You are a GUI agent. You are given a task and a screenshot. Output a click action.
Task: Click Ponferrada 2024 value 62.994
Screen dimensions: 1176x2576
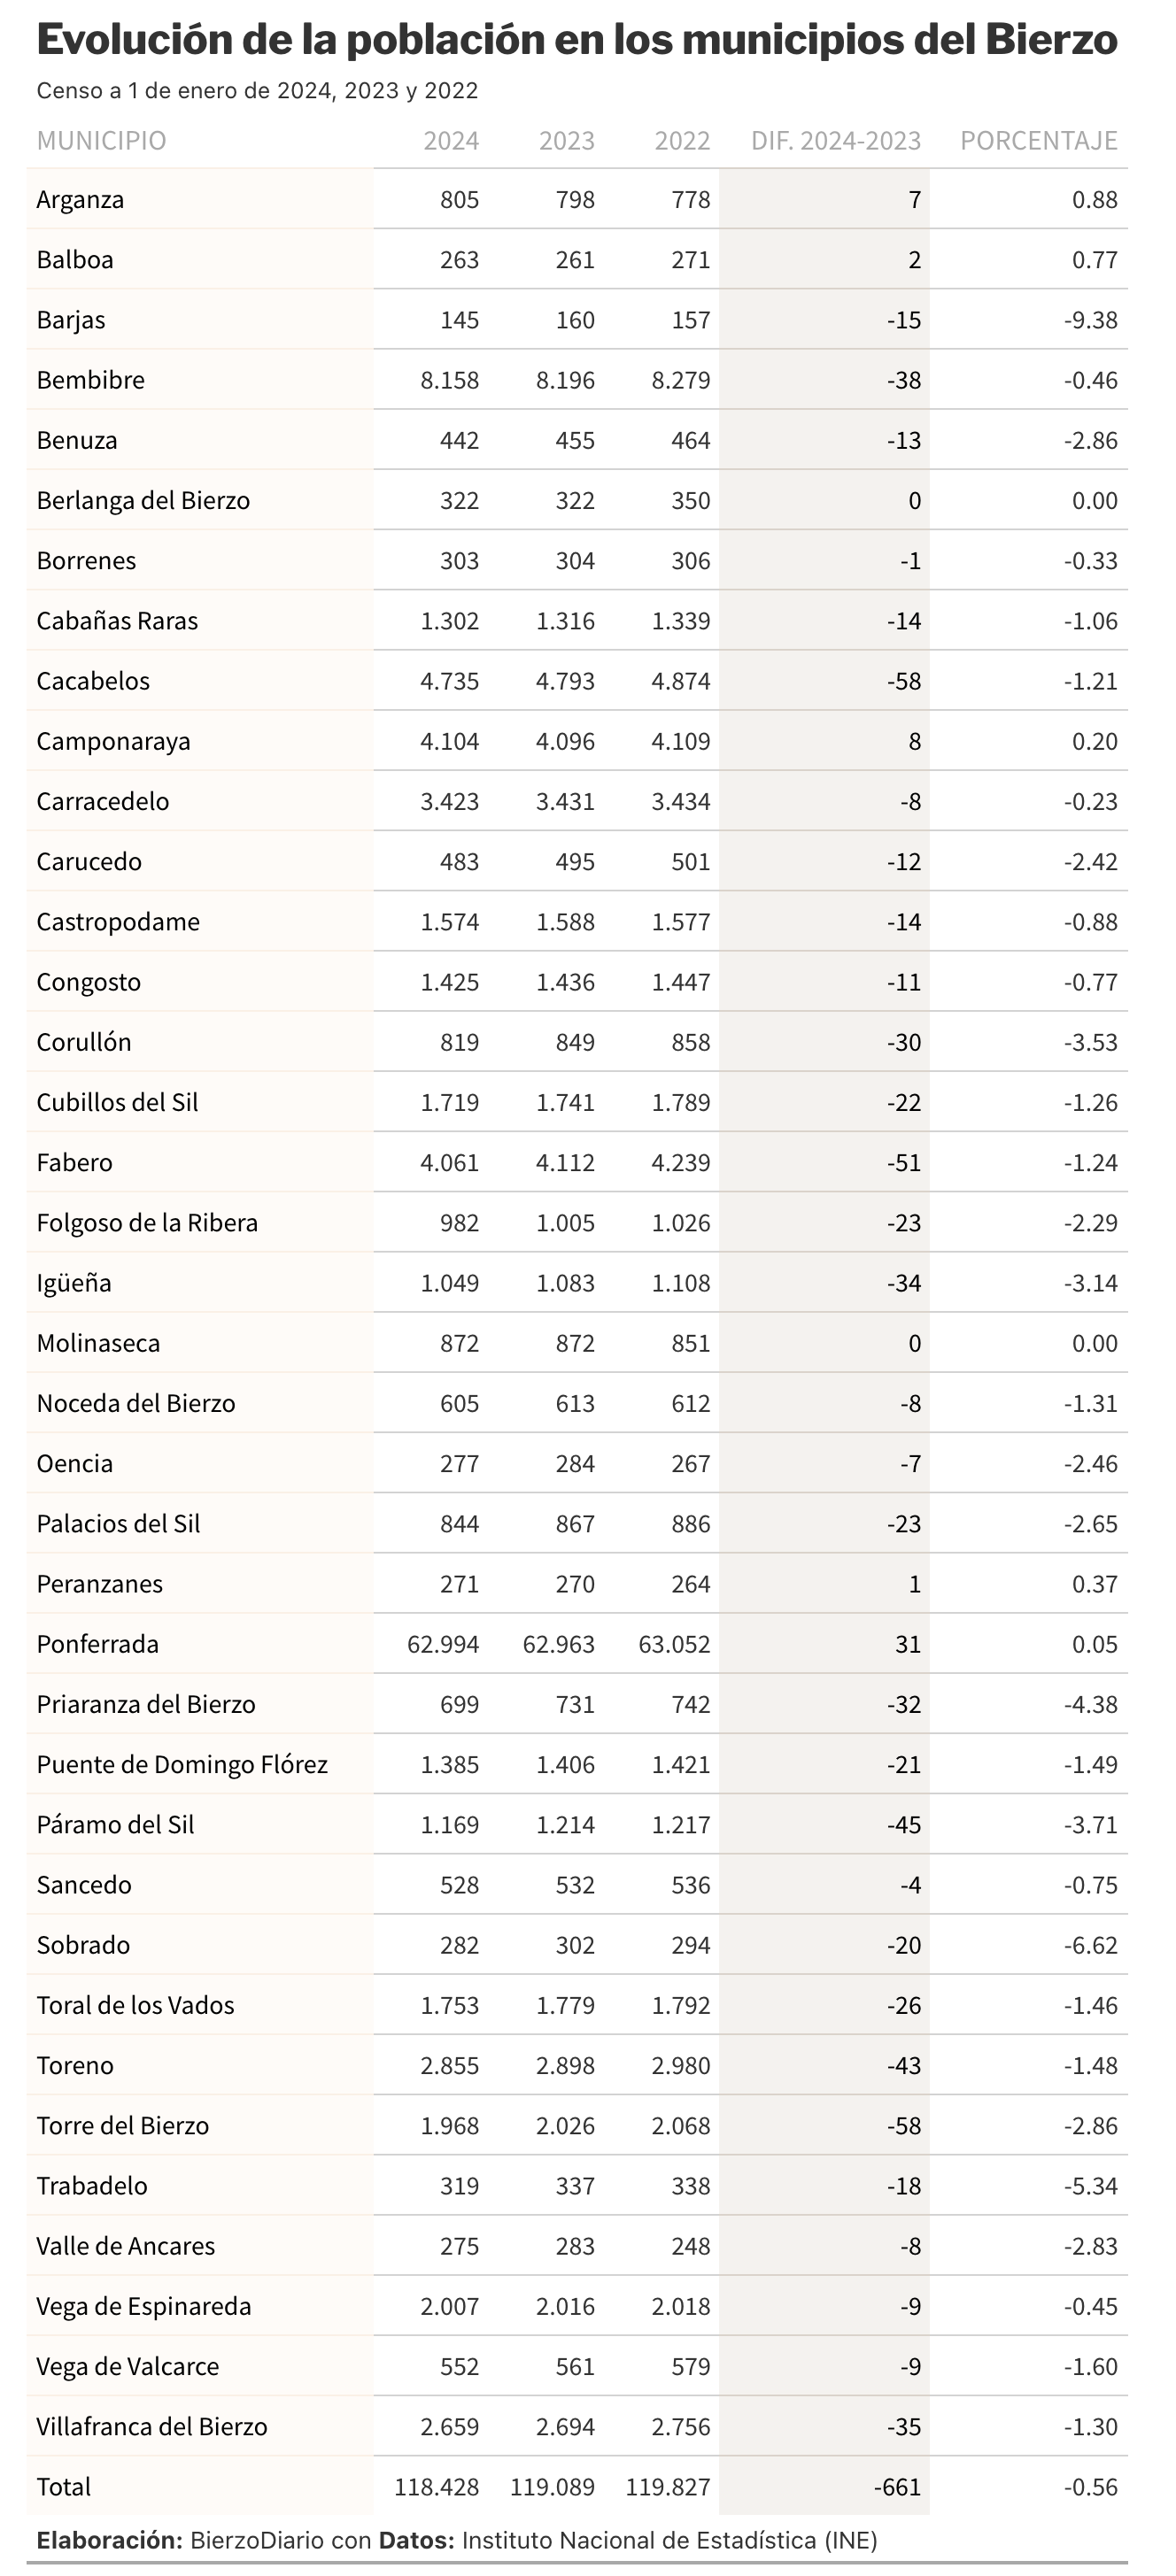[x=443, y=1644]
